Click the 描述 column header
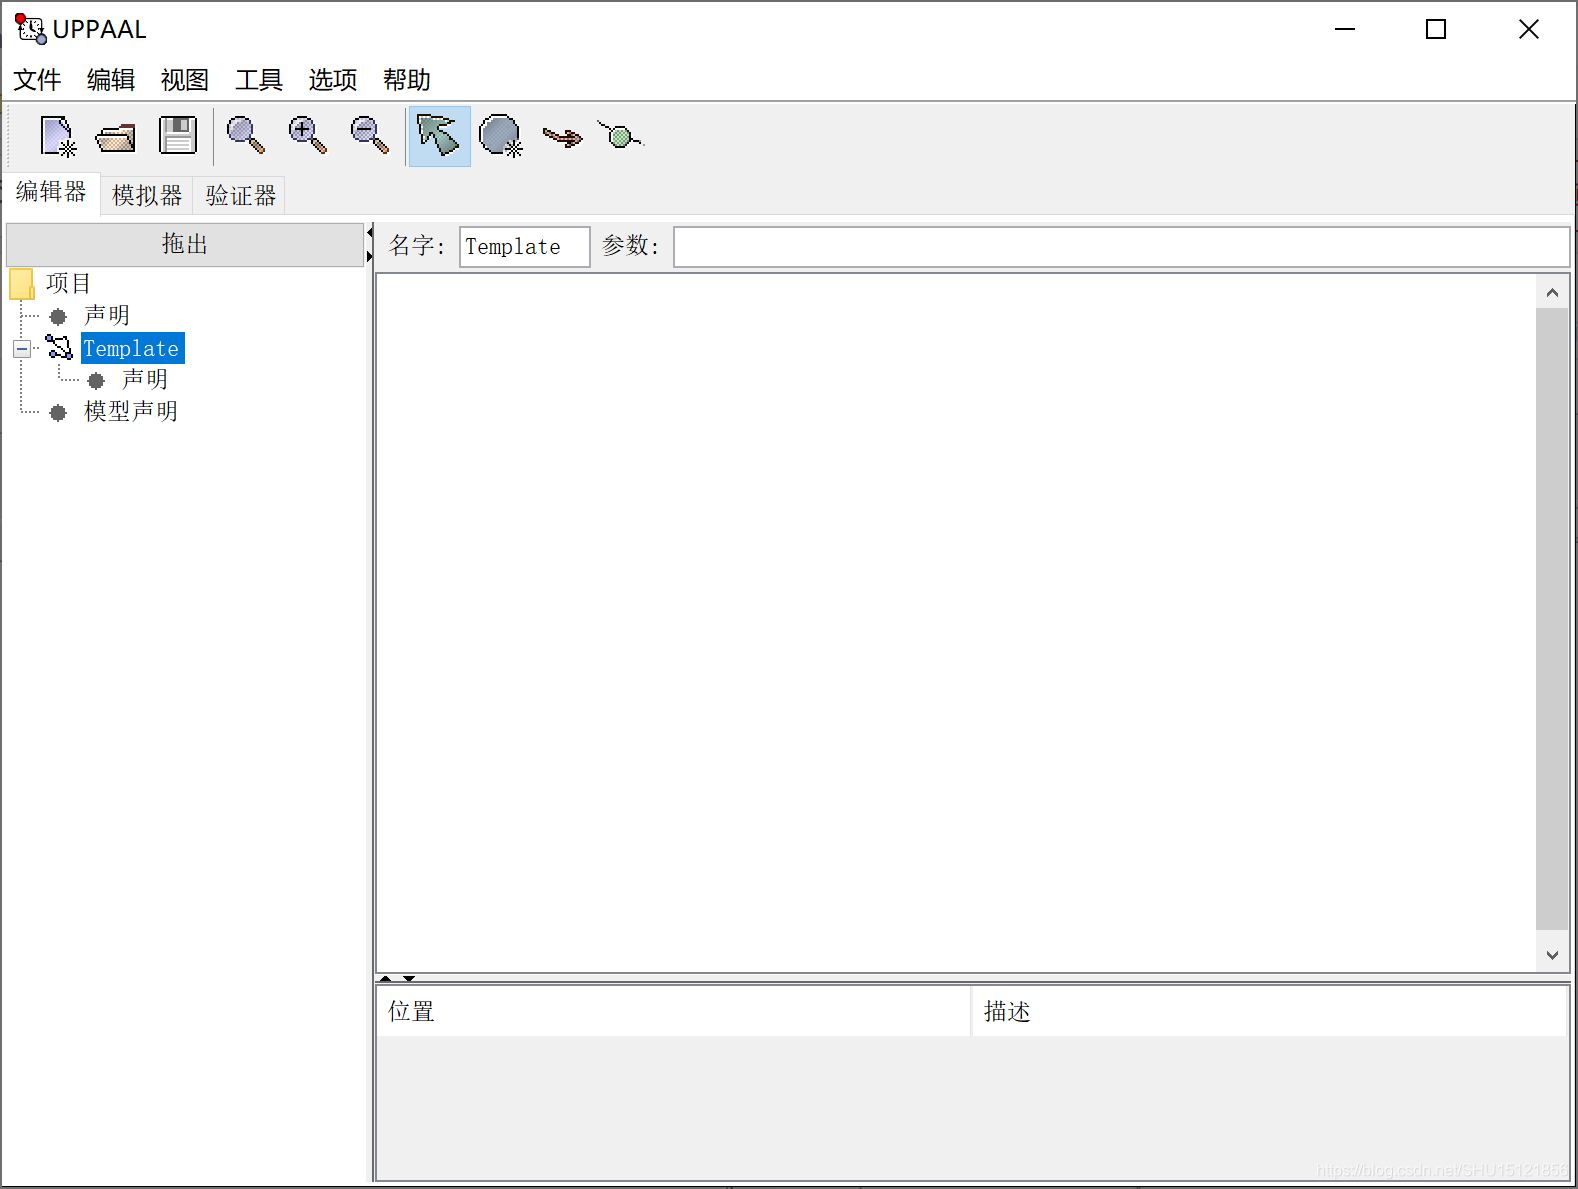This screenshot has height=1189, width=1578. click(1268, 1012)
